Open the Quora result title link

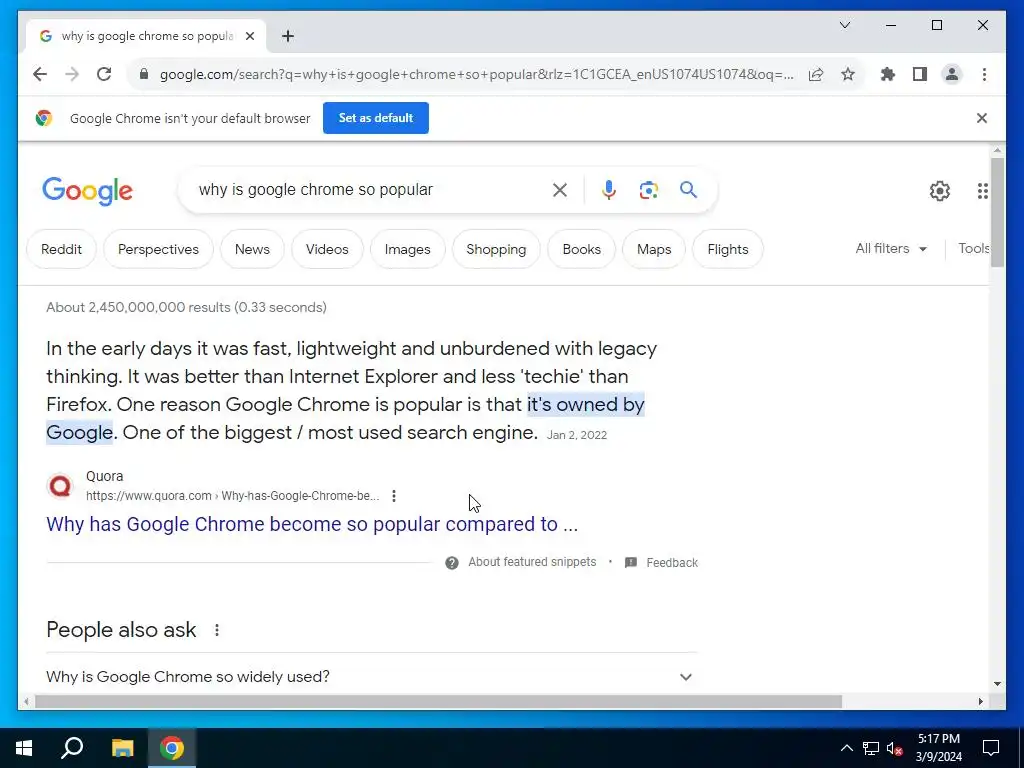point(312,524)
